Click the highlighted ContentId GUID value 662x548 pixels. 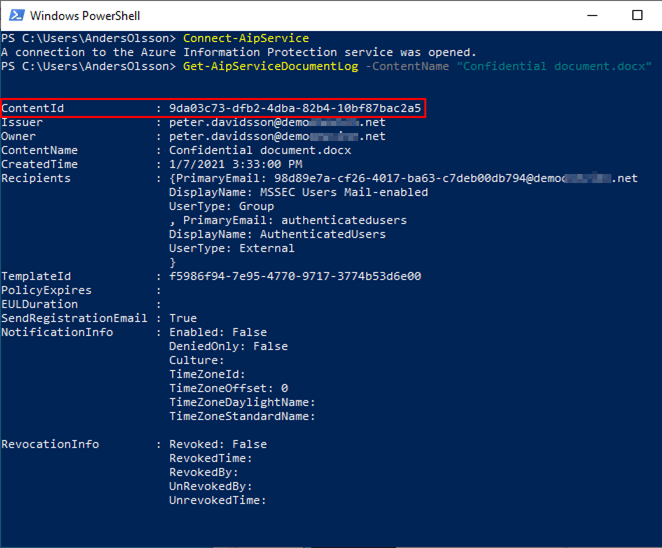pos(295,107)
